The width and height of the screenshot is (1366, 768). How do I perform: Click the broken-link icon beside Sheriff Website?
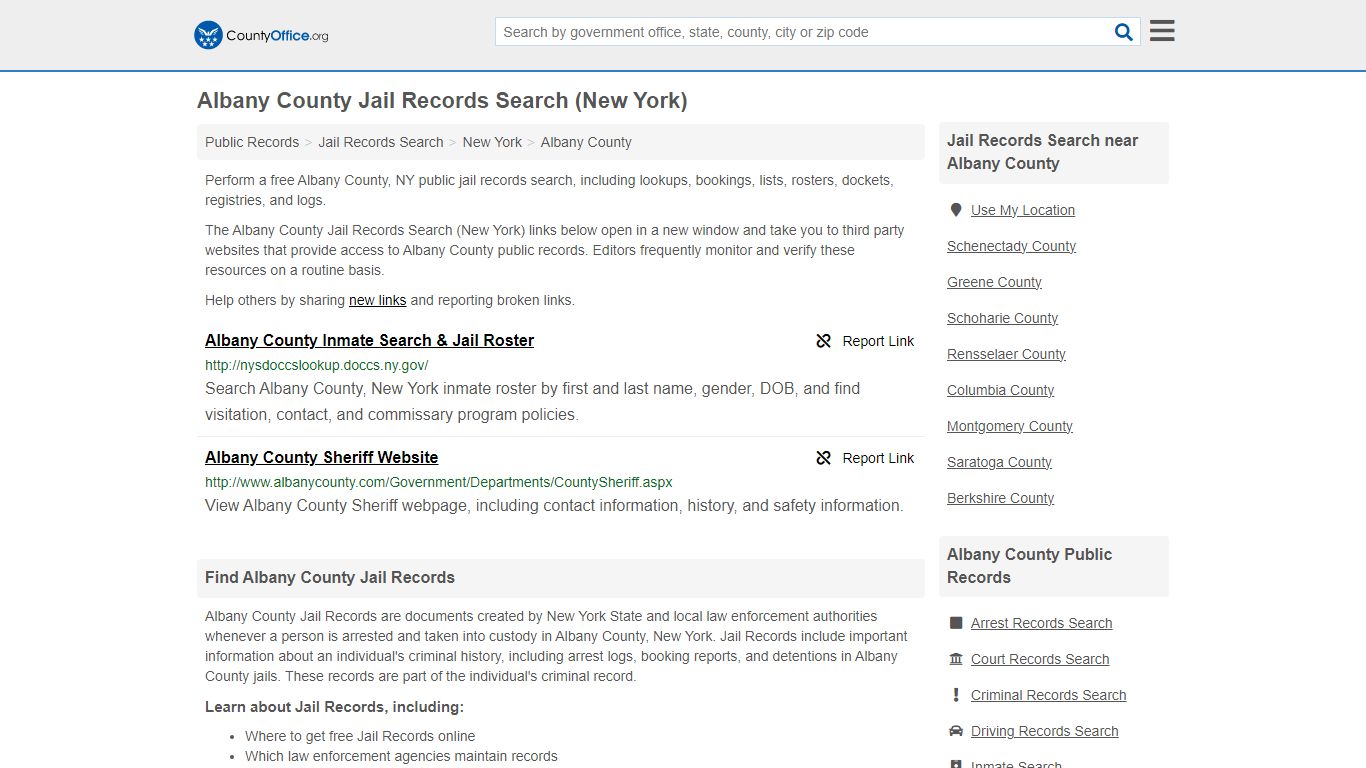point(824,458)
